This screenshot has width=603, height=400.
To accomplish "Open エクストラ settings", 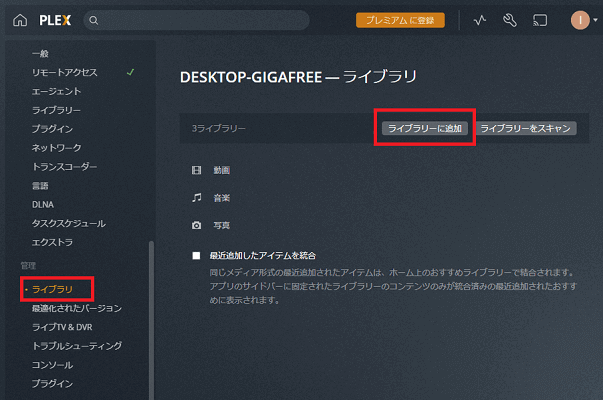I will 52,242.
